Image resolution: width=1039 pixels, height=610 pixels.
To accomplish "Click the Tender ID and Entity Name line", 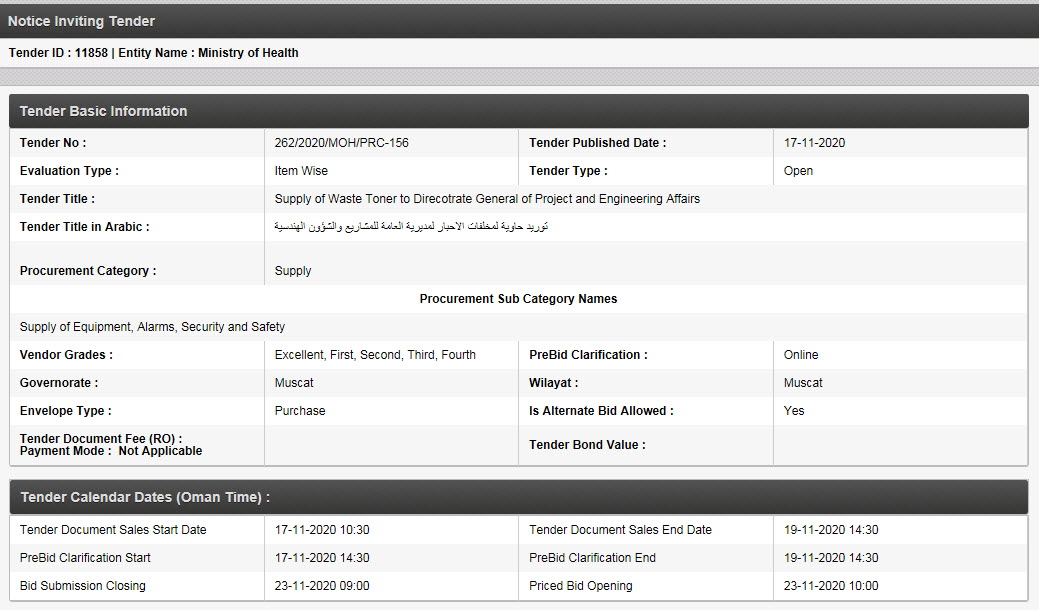I will pyautogui.click(x=154, y=53).
